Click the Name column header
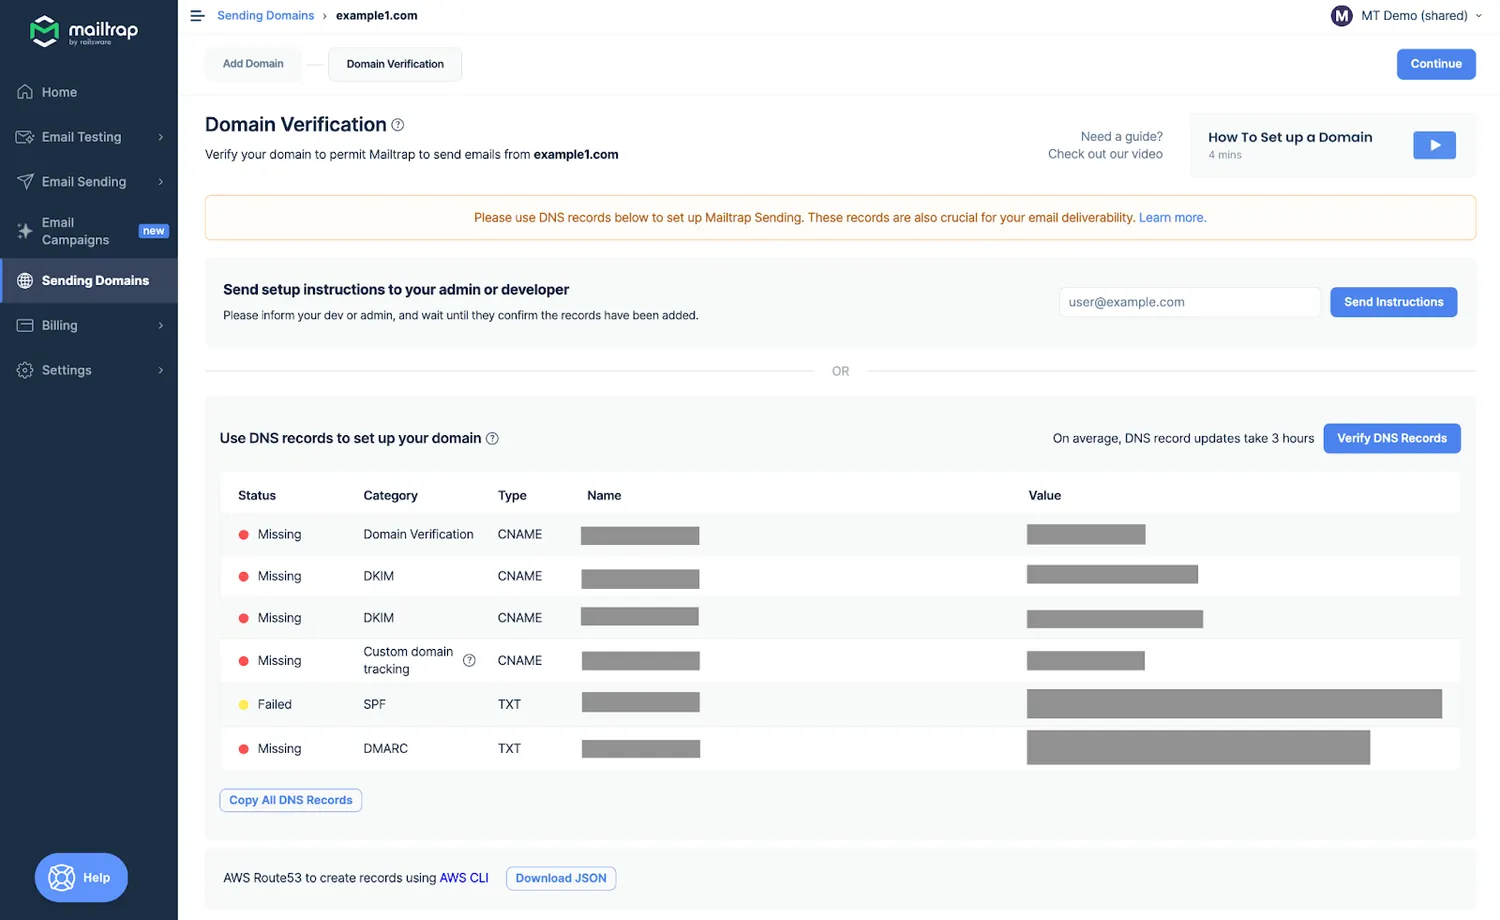The image size is (1500, 920). pyautogui.click(x=604, y=496)
